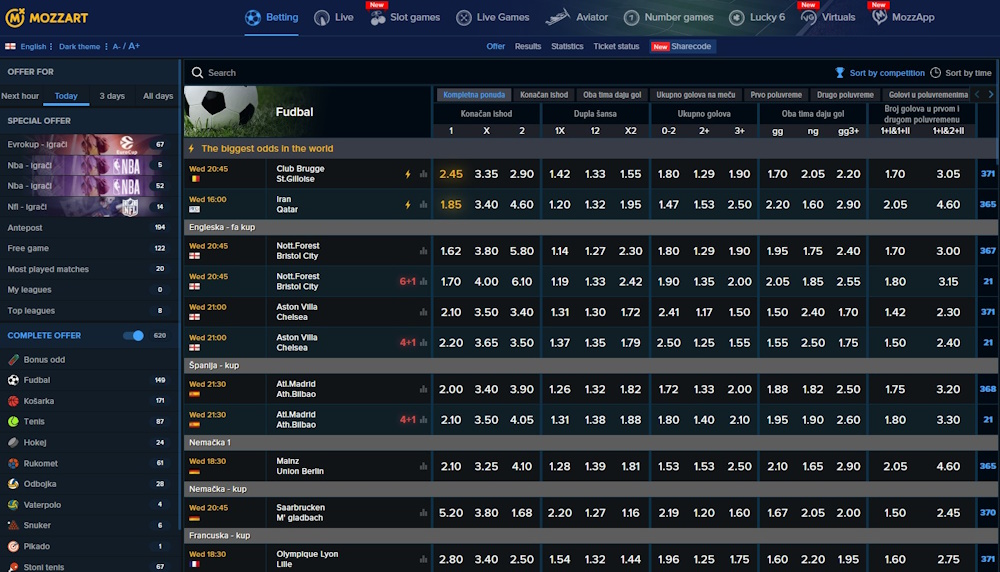Expand 370 more odds for Saarbrucken match

(987, 513)
